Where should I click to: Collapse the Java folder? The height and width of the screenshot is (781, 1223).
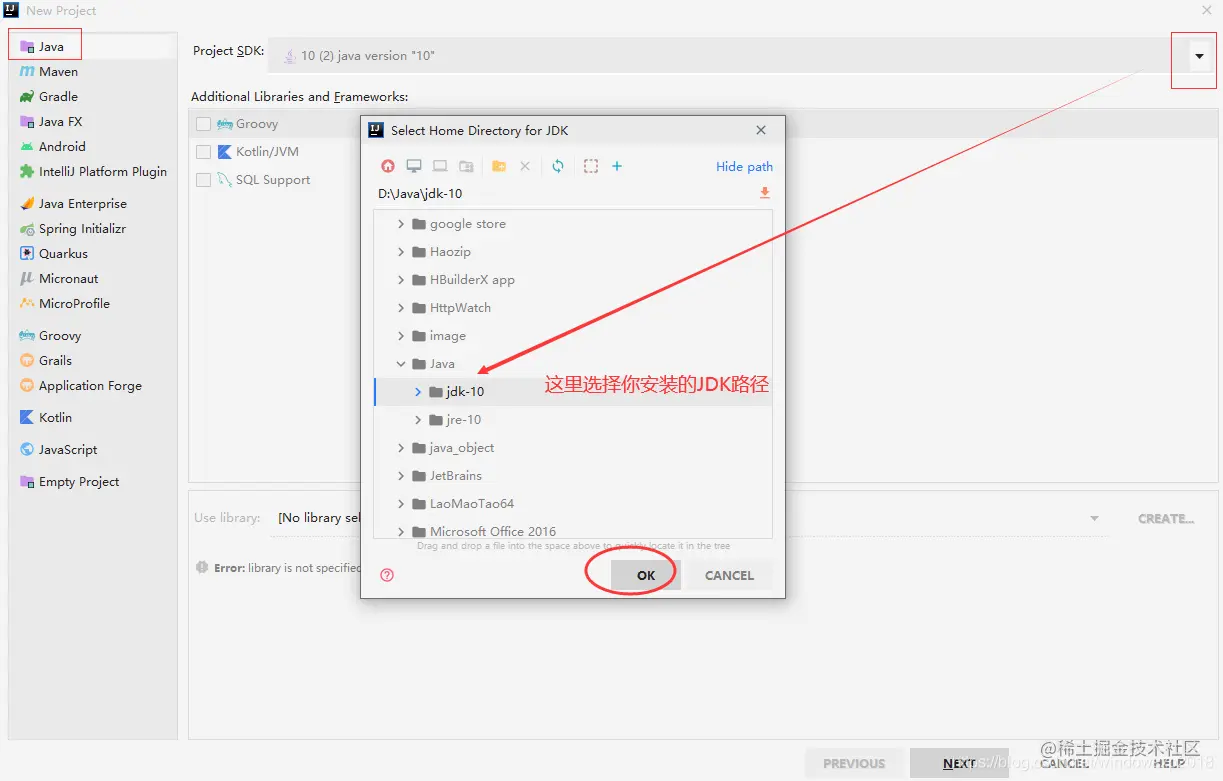pyautogui.click(x=401, y=364)
